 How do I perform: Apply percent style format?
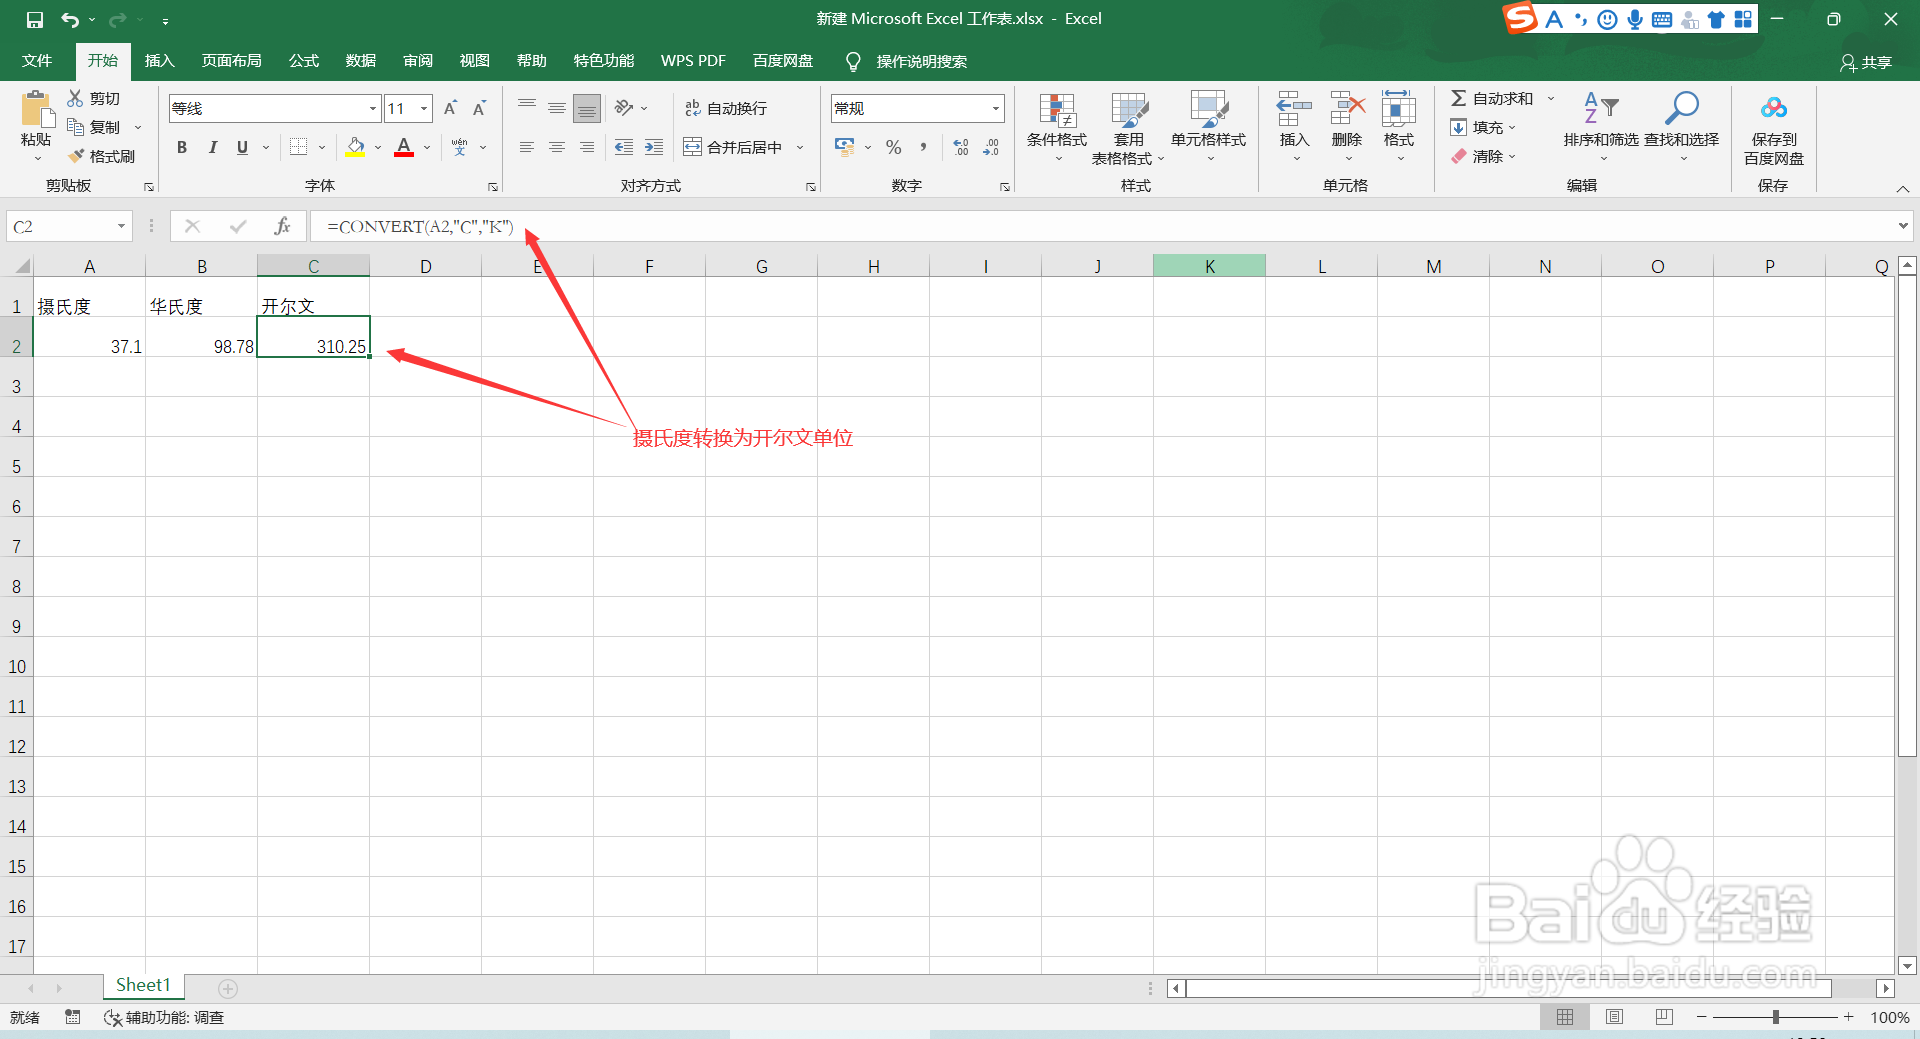(x=893, y=147)
